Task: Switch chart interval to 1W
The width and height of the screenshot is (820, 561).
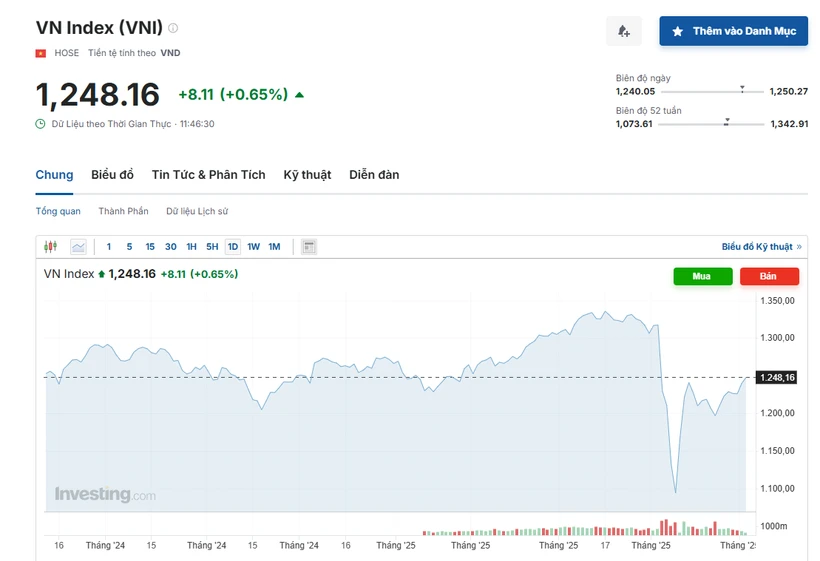Action: point(254,246)
